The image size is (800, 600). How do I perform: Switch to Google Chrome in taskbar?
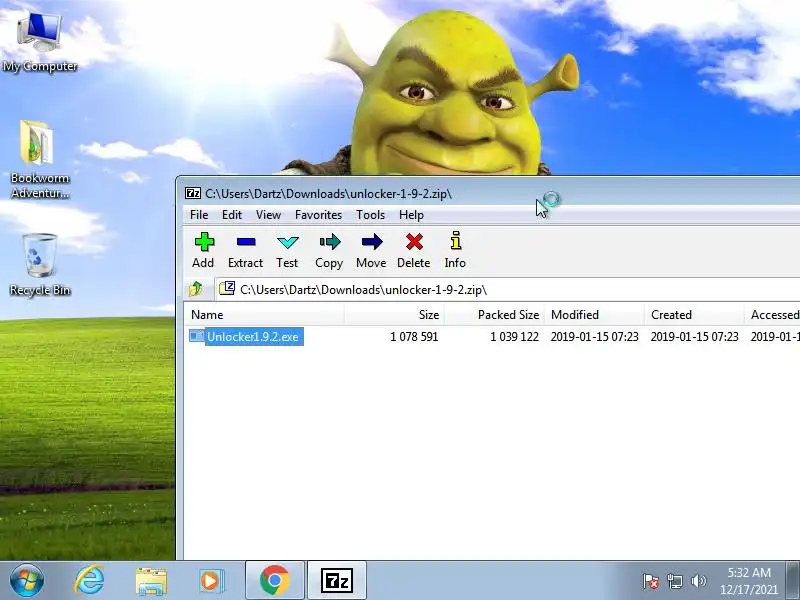point(274,580)
